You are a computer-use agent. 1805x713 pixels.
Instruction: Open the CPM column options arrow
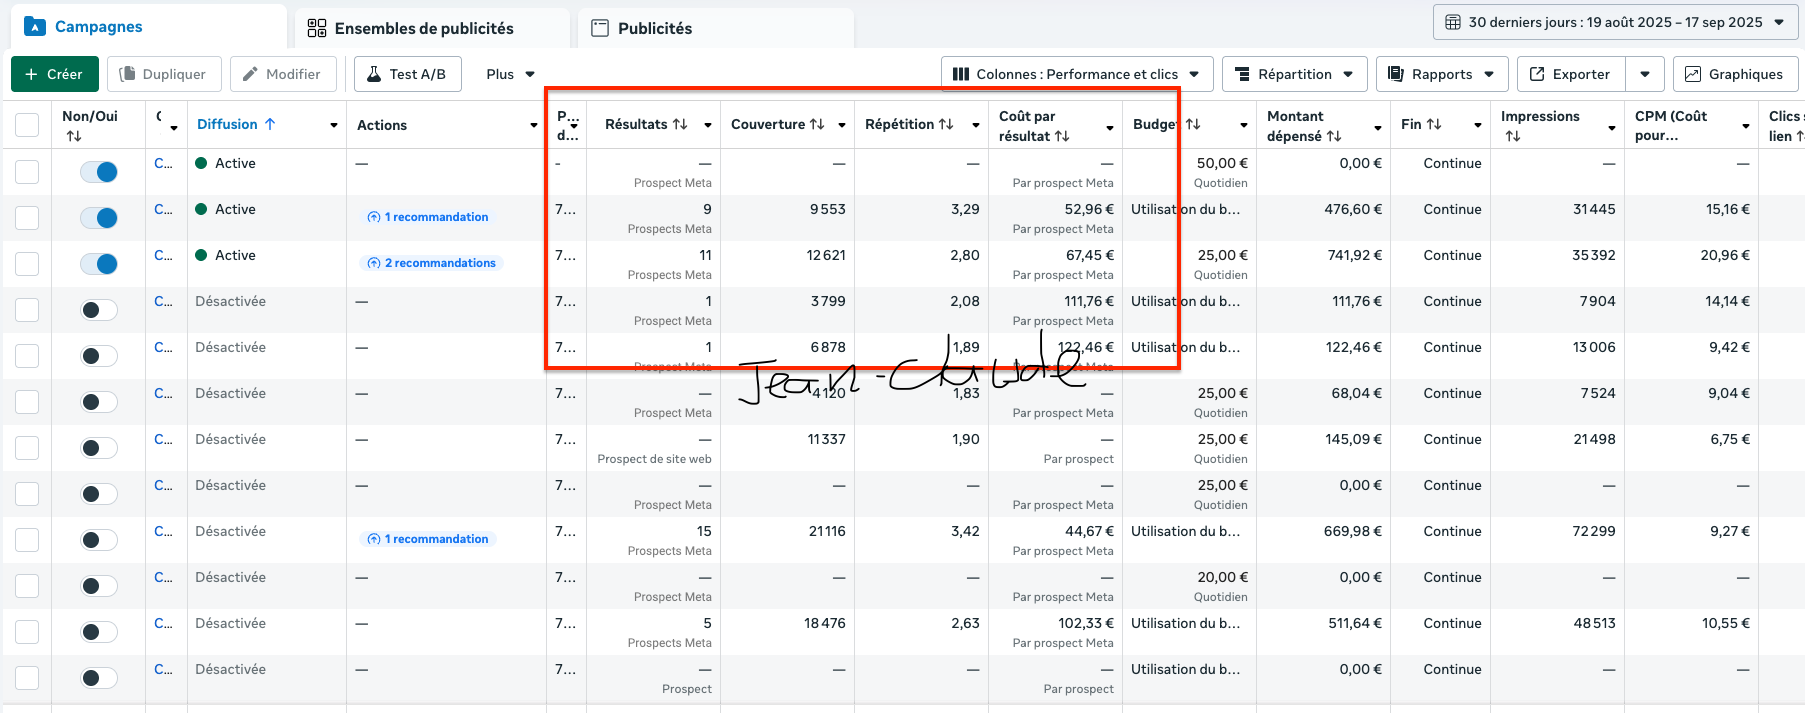[x=1746, y=126]
